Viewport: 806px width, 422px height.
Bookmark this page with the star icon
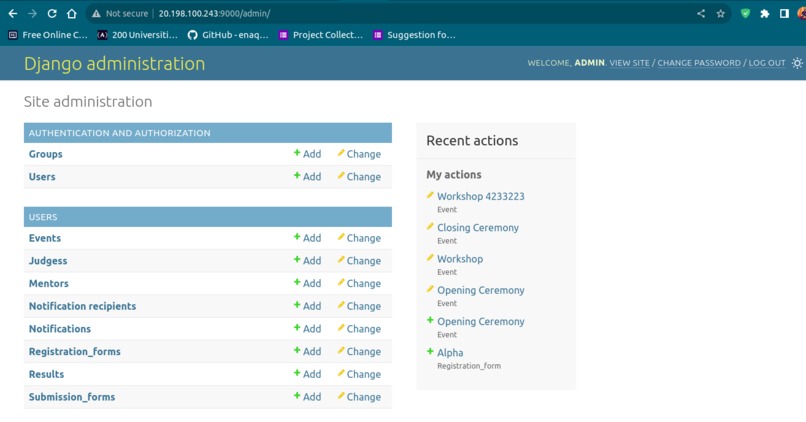(x=721, y=14)
